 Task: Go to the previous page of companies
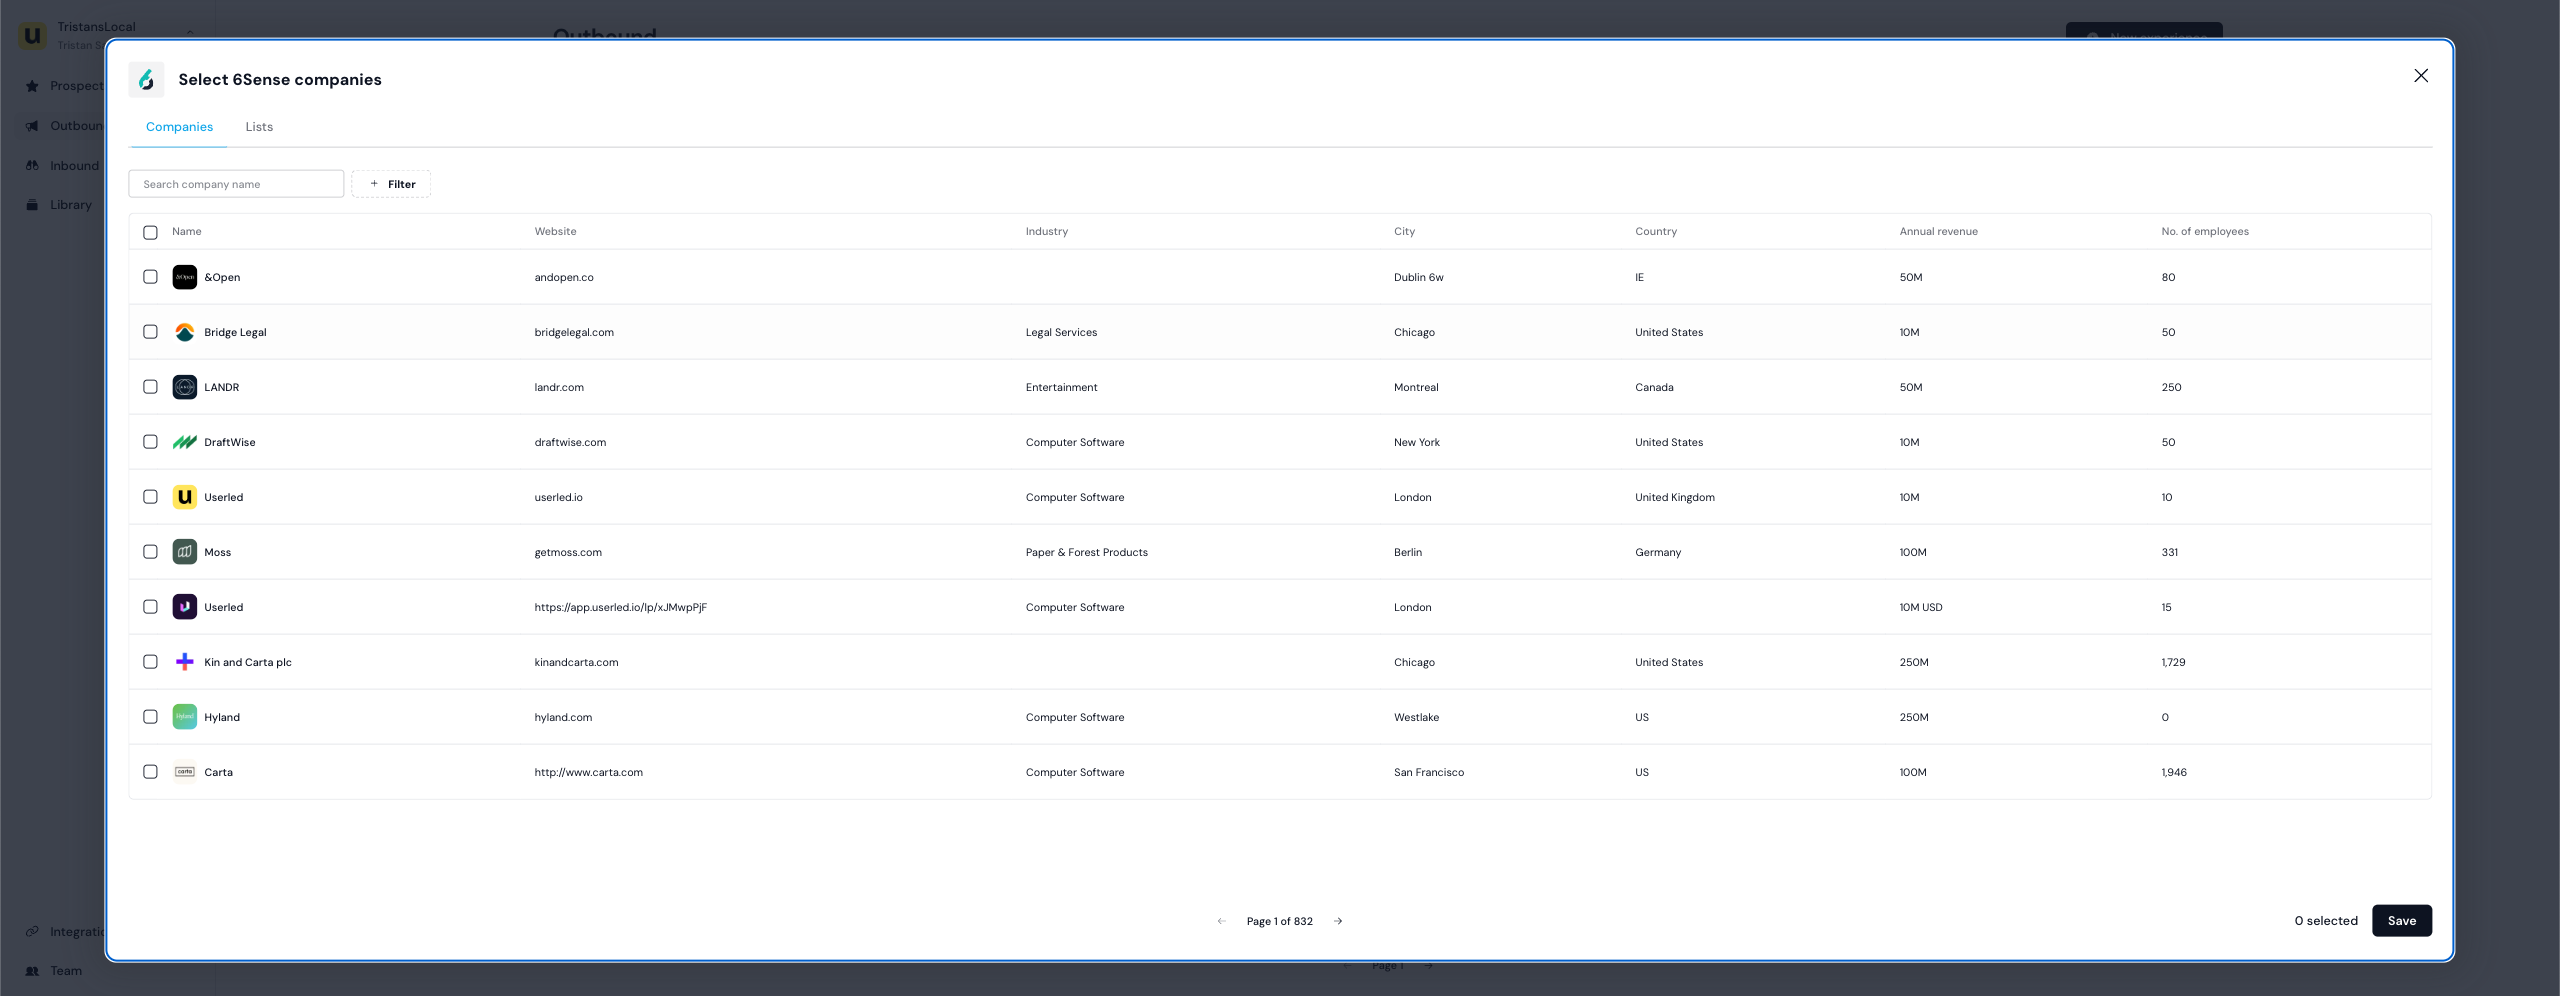click(x=1221, y=921)
